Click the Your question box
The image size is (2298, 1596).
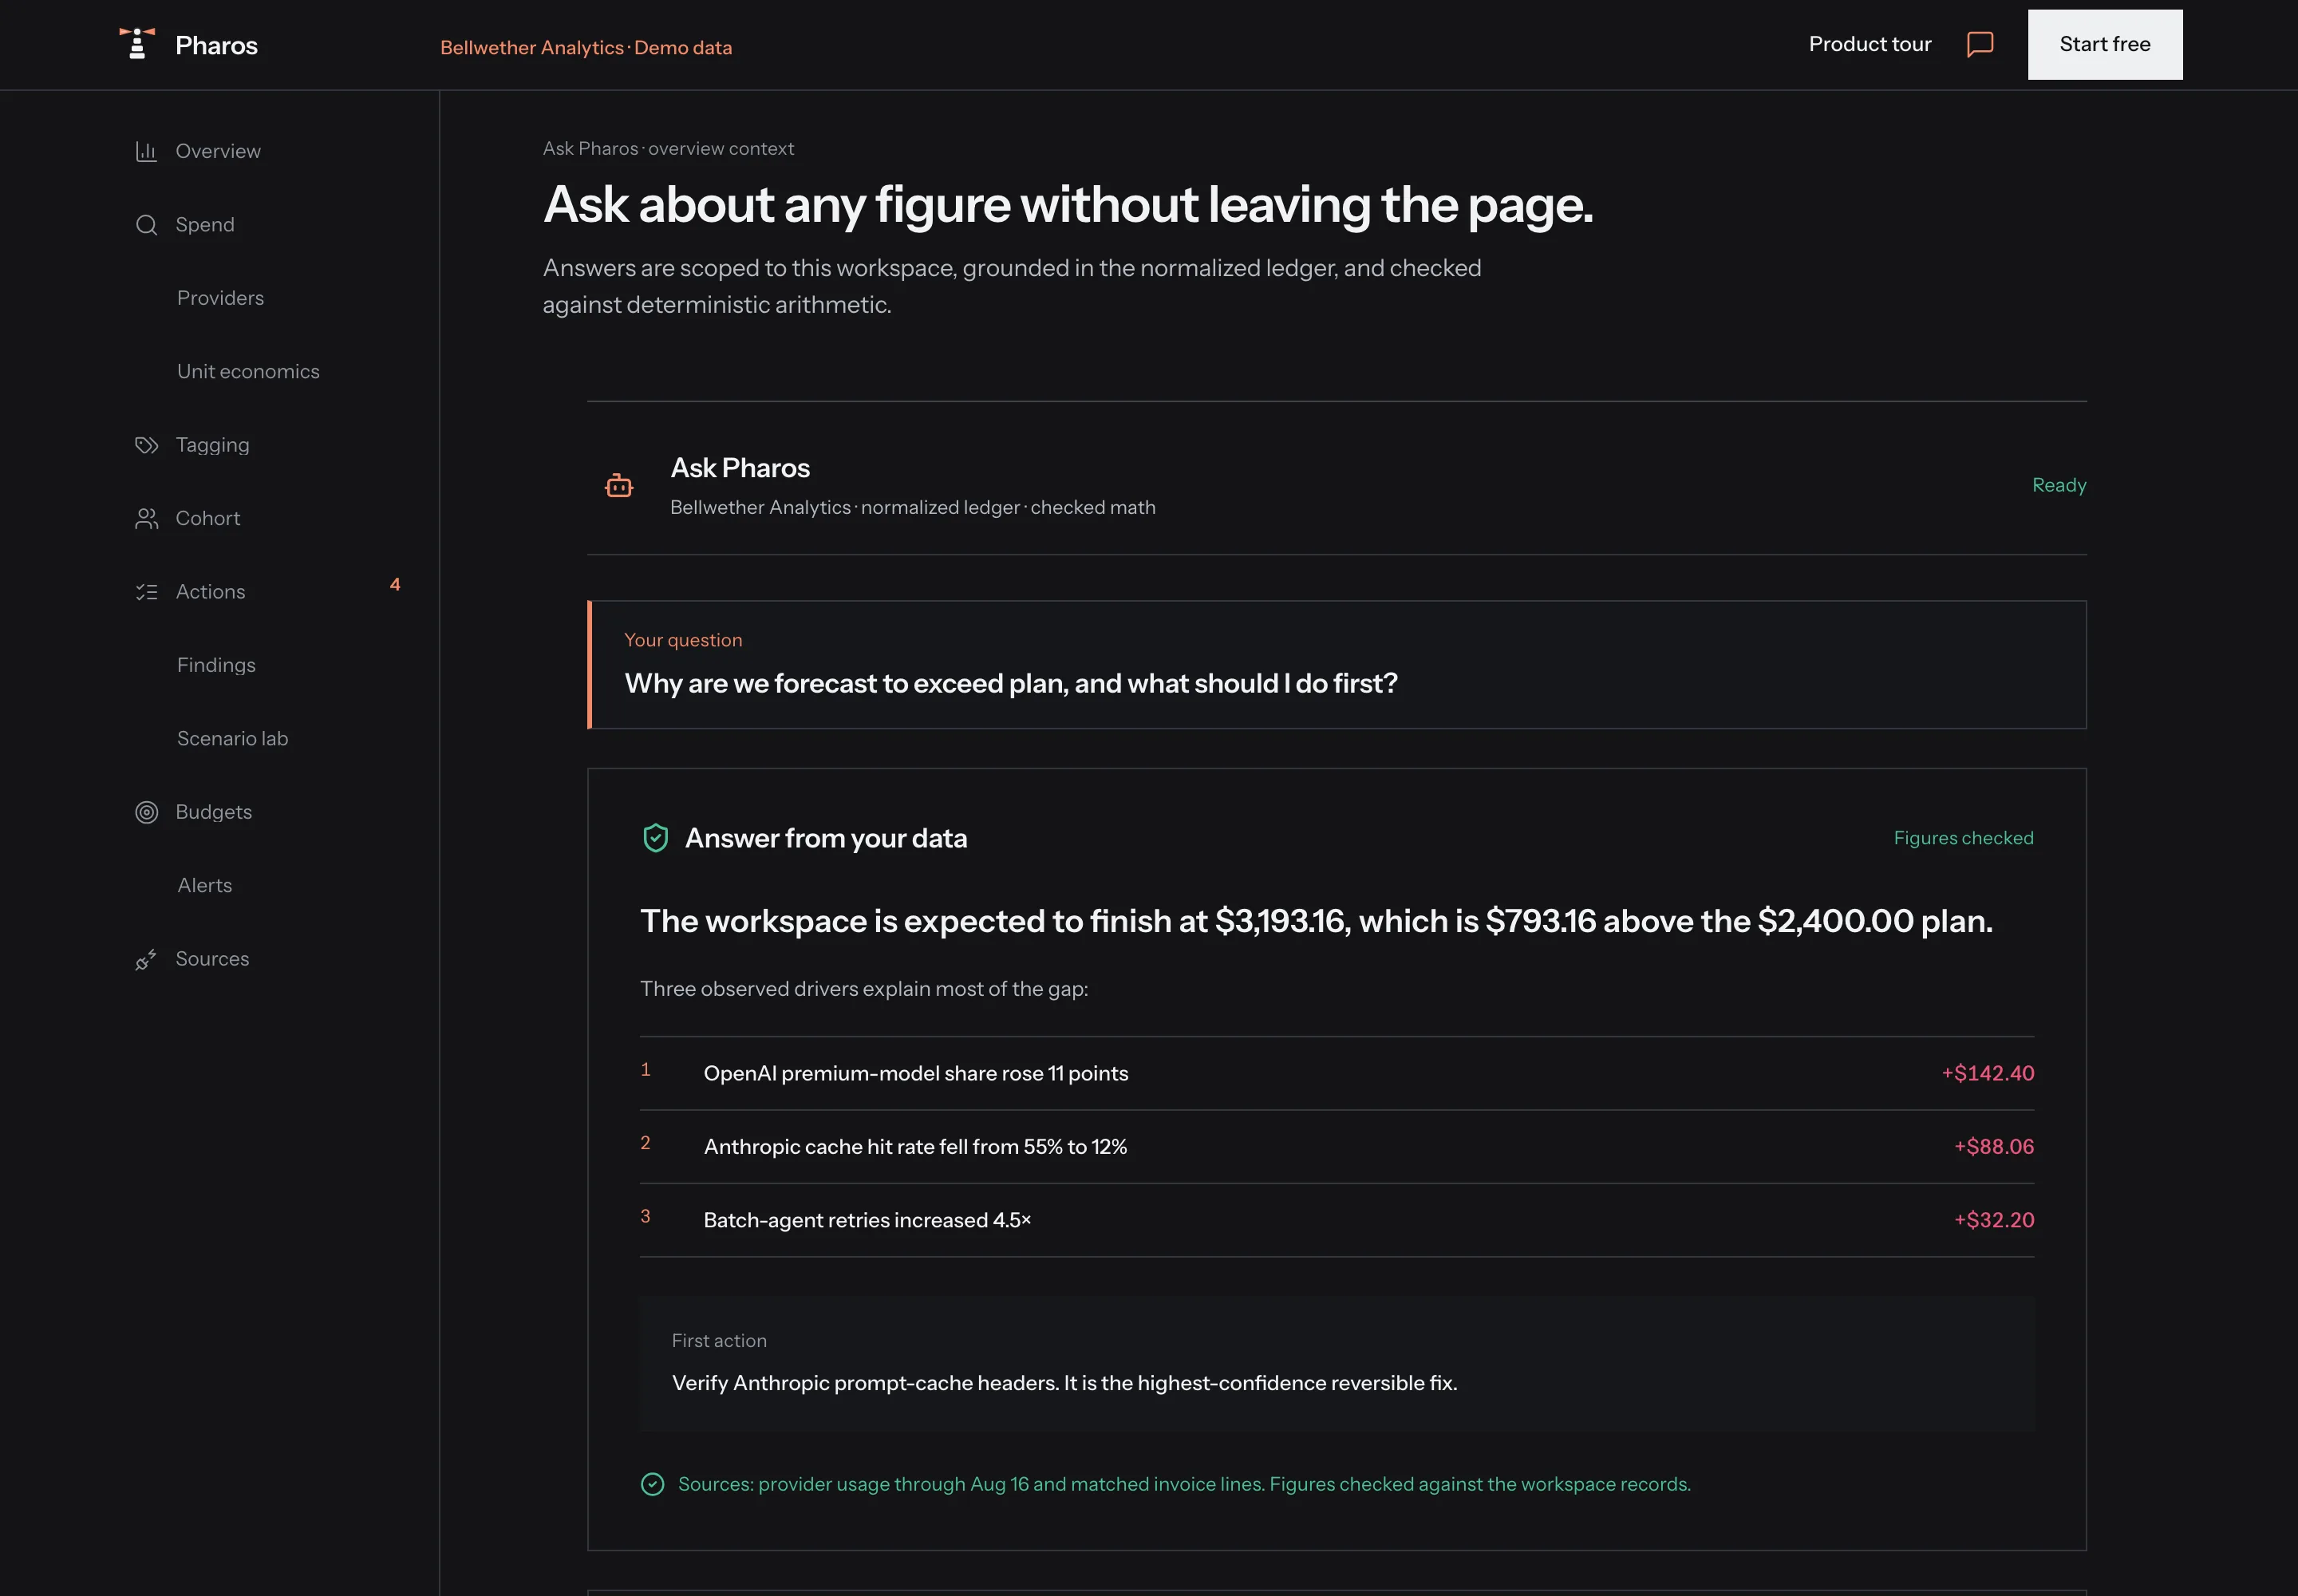pos(1336,665)
